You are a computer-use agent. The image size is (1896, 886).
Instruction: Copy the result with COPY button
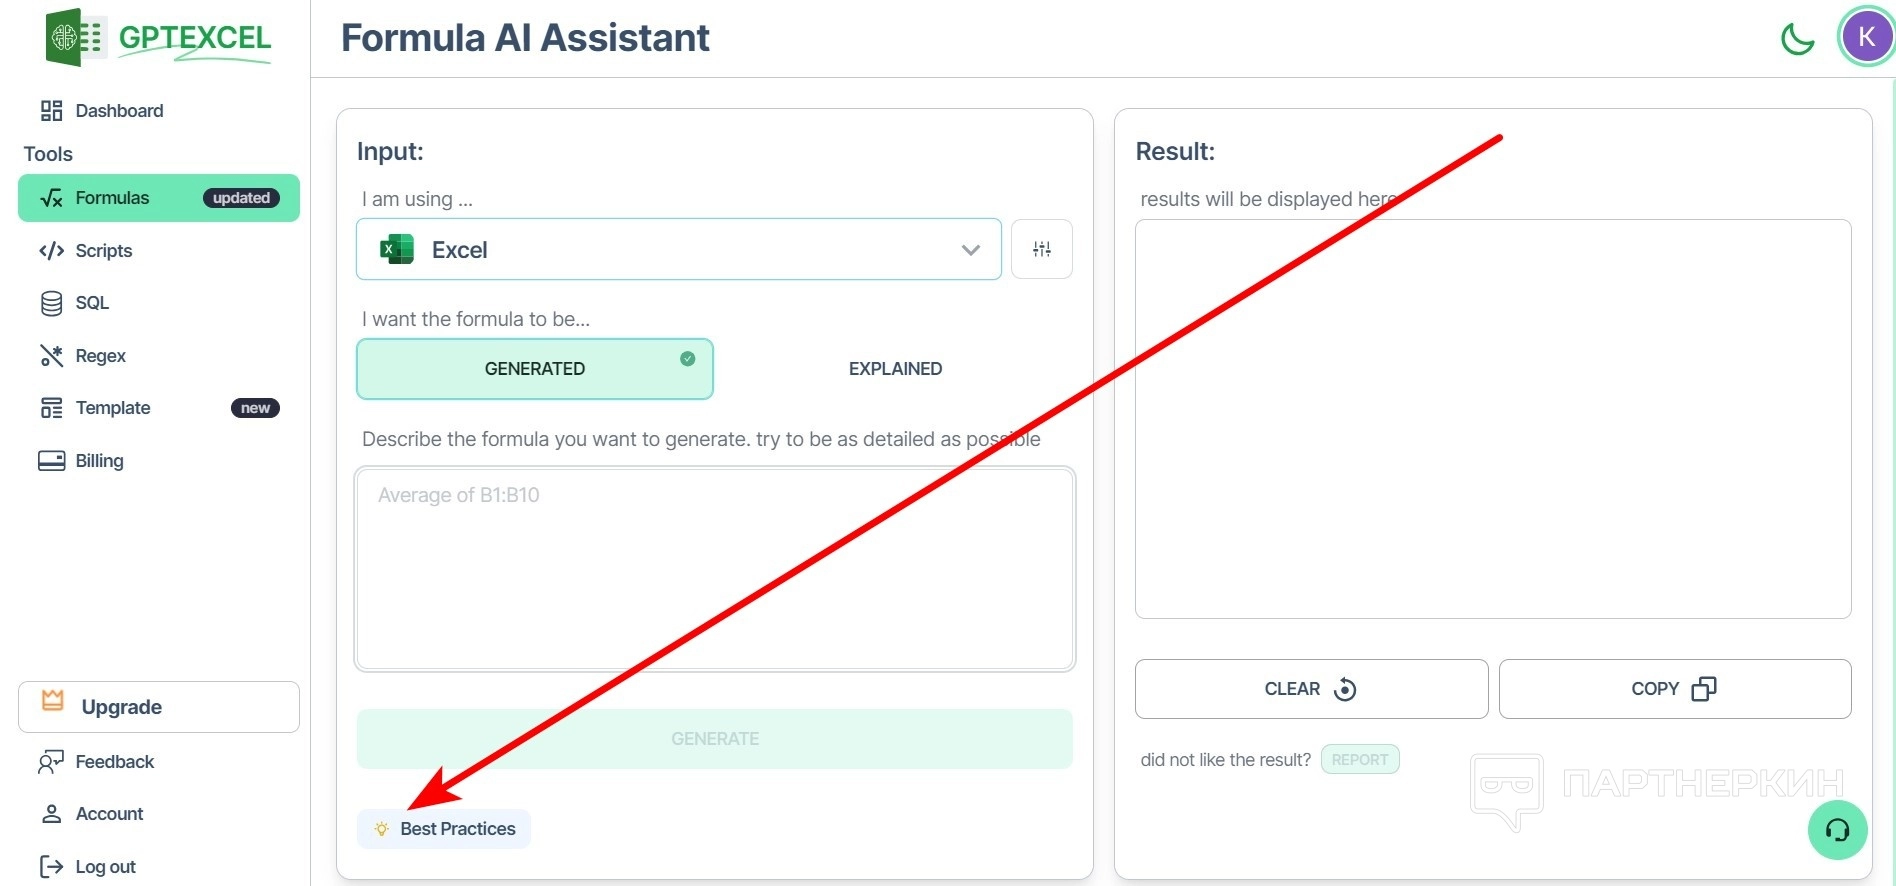tap(1674, 689)
